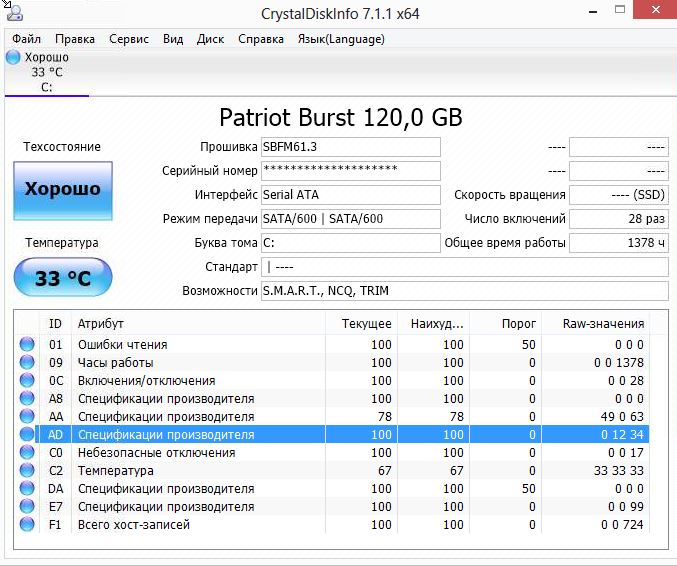Click the ID cell E7
677x566 pixels.
[x=56, y=506]
